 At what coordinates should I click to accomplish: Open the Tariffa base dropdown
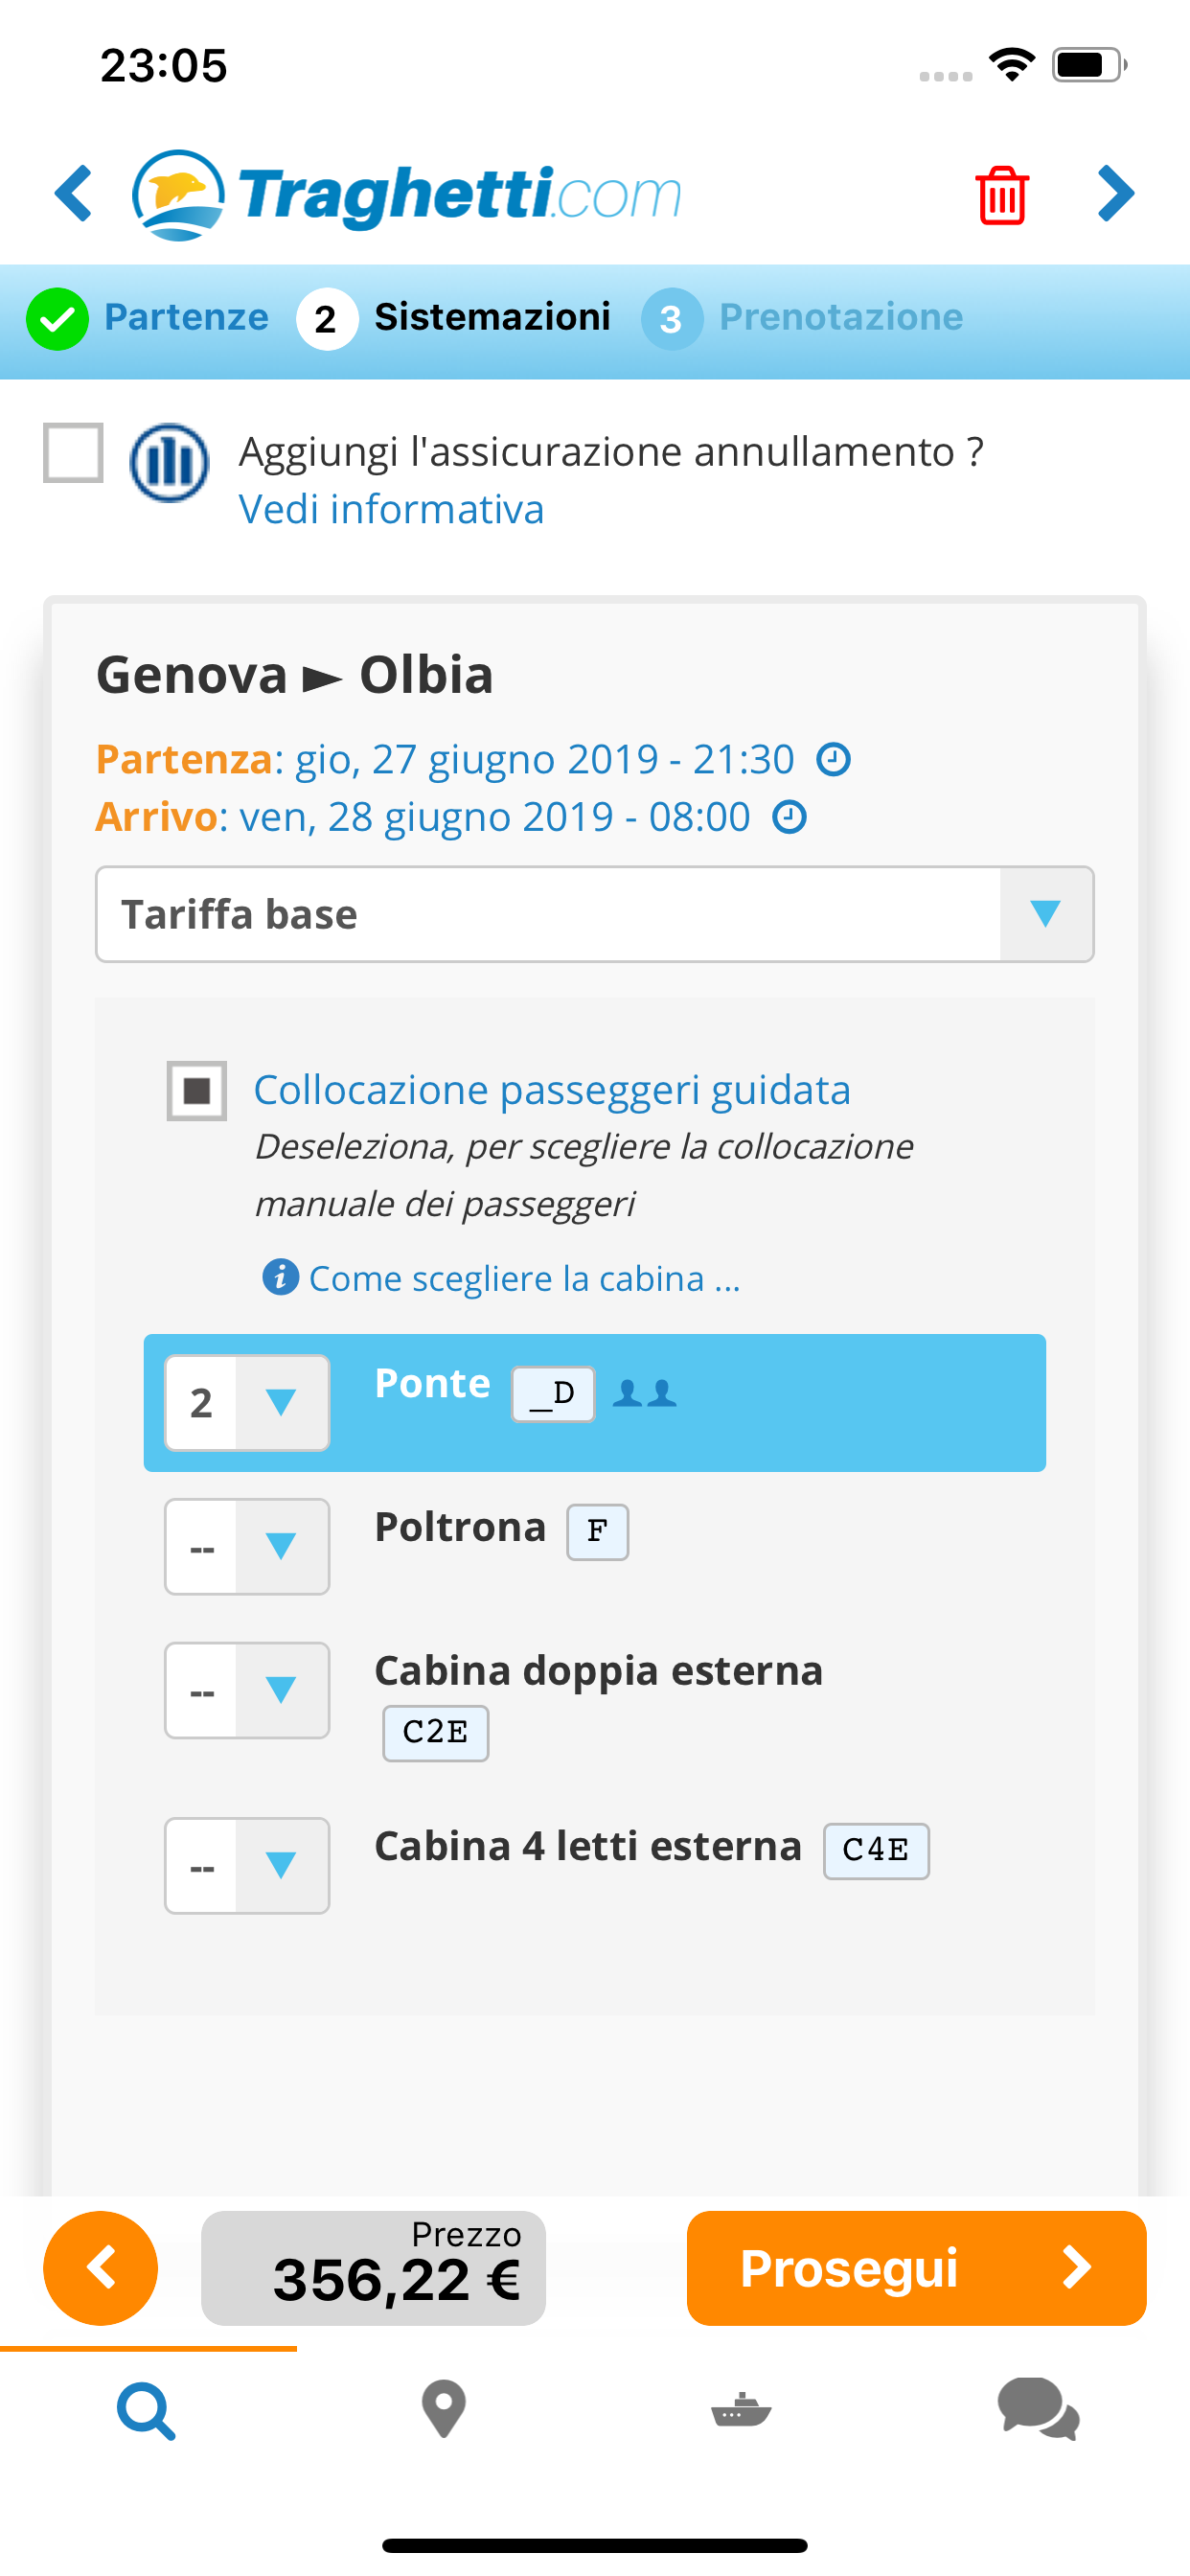point(594,914)
